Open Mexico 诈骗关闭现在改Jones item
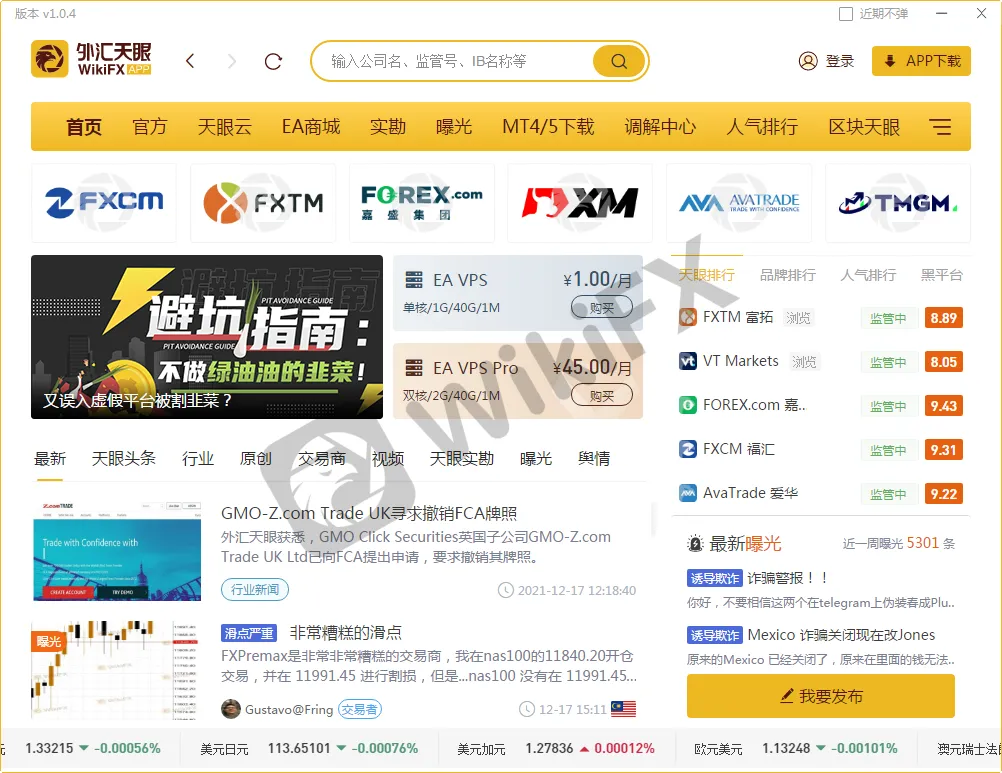The width and height of the screenshot is (1002, 773). [x=841, y=635]
